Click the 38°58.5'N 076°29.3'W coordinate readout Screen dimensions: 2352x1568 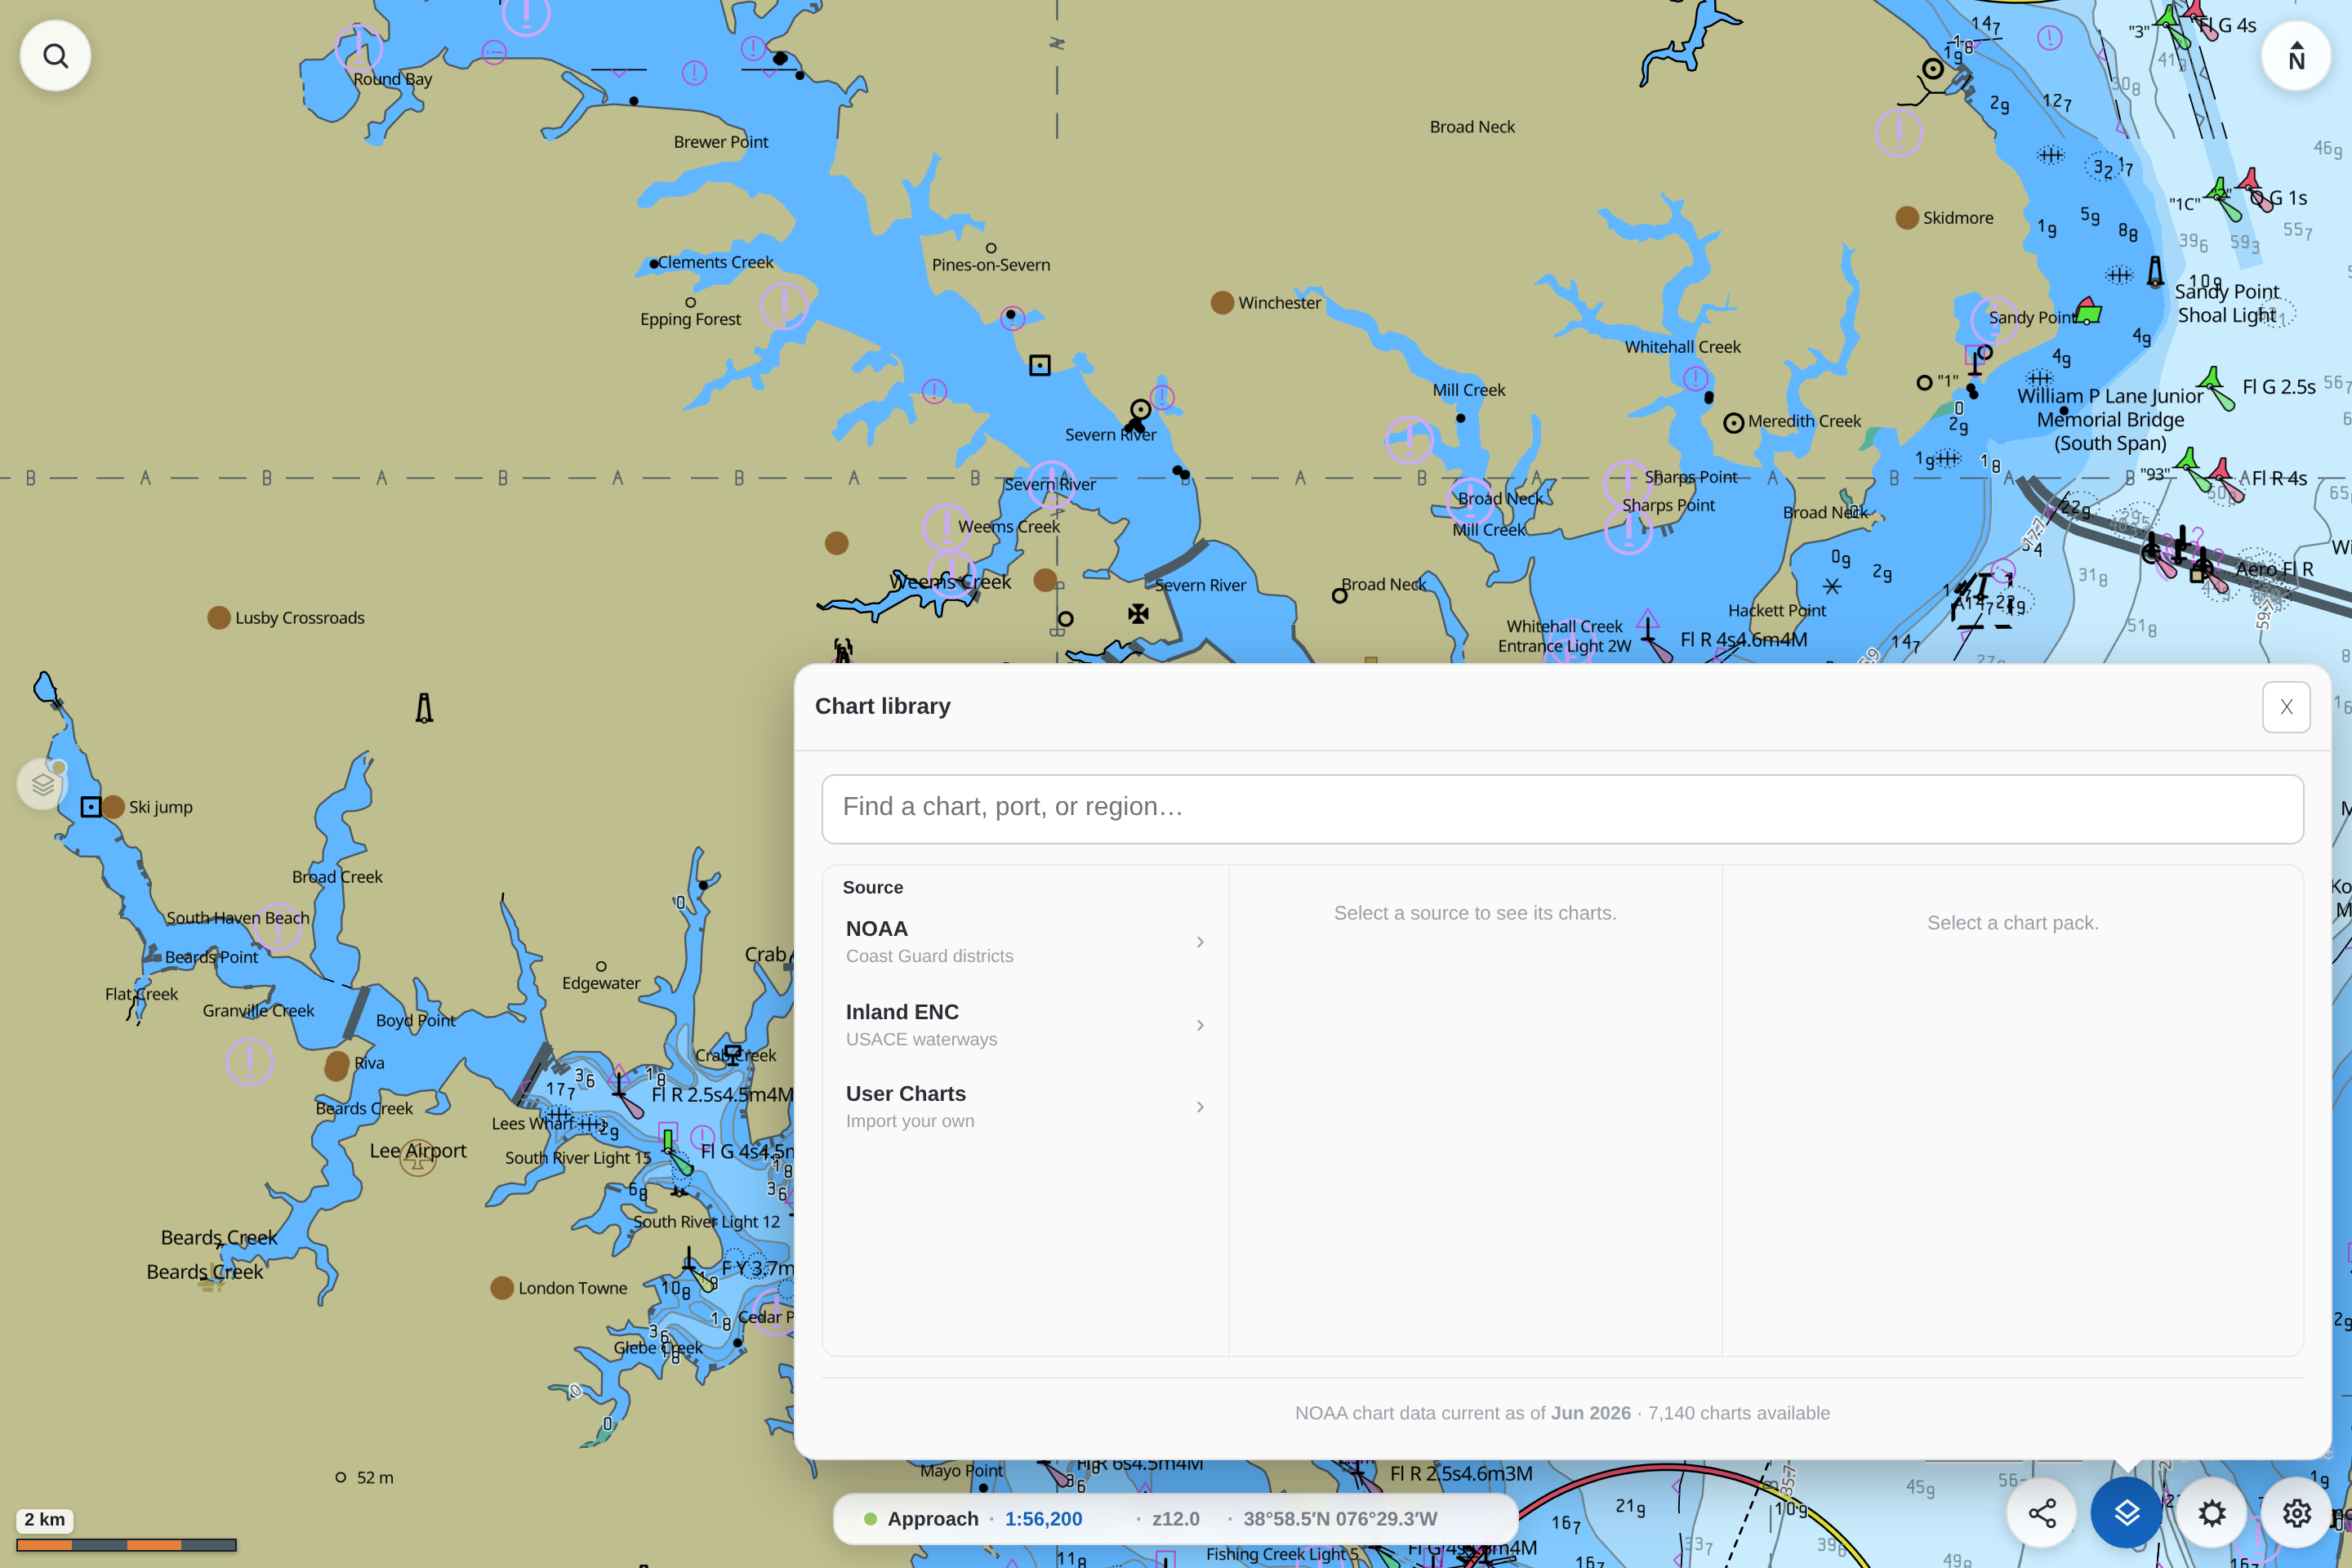(x=1340, y=1519)
